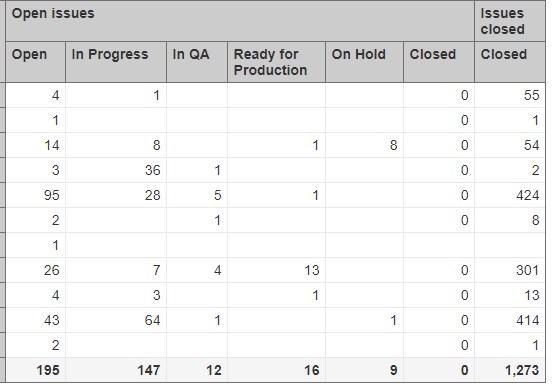Click the Closed column under Issues closed
The image size is (559, 388).
[x=510, y=62]
